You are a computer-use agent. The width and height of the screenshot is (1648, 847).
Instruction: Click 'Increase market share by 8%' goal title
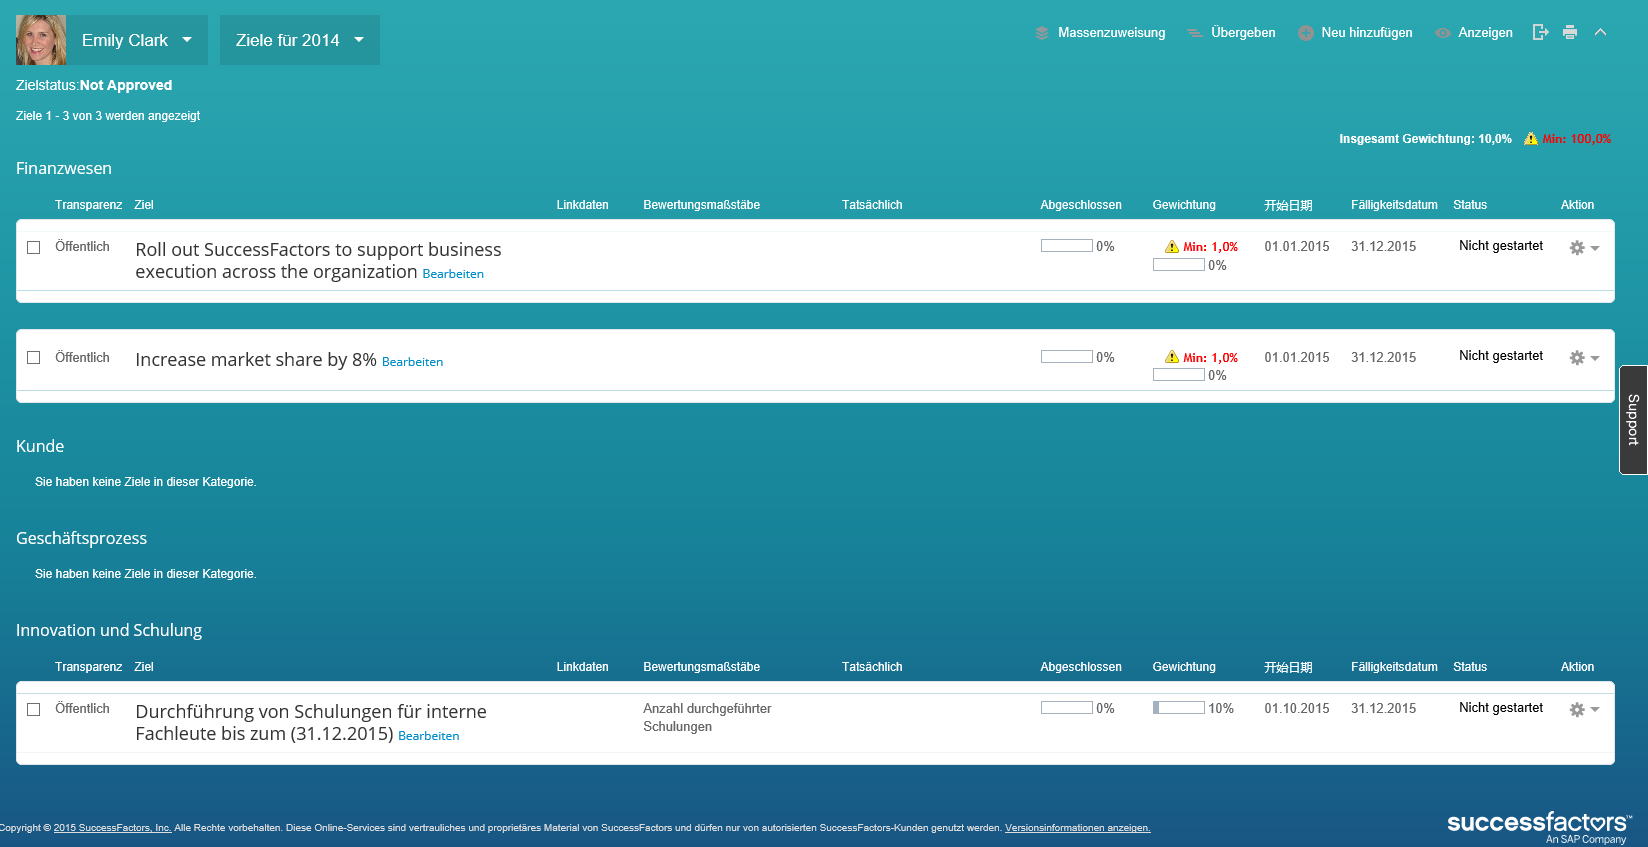click(x=256, y=360)
